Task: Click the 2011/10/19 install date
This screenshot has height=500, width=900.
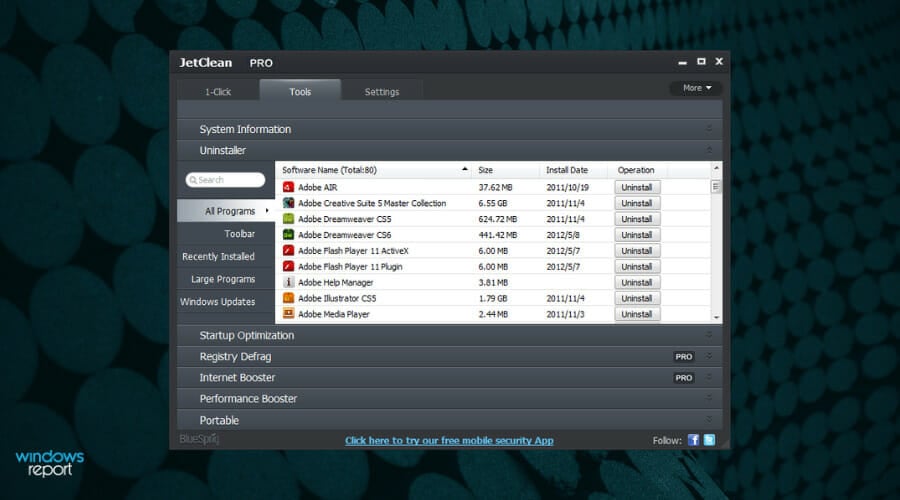Action: [x=567, y=187]
